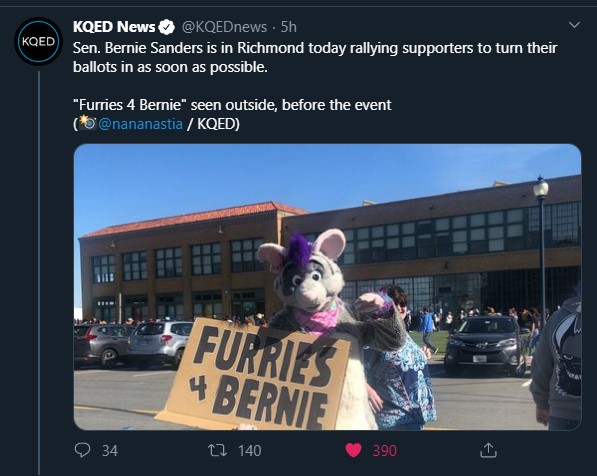Click the "/ KQED)" photo credit text
The image size is (597, 476).
tap(213, 124)
